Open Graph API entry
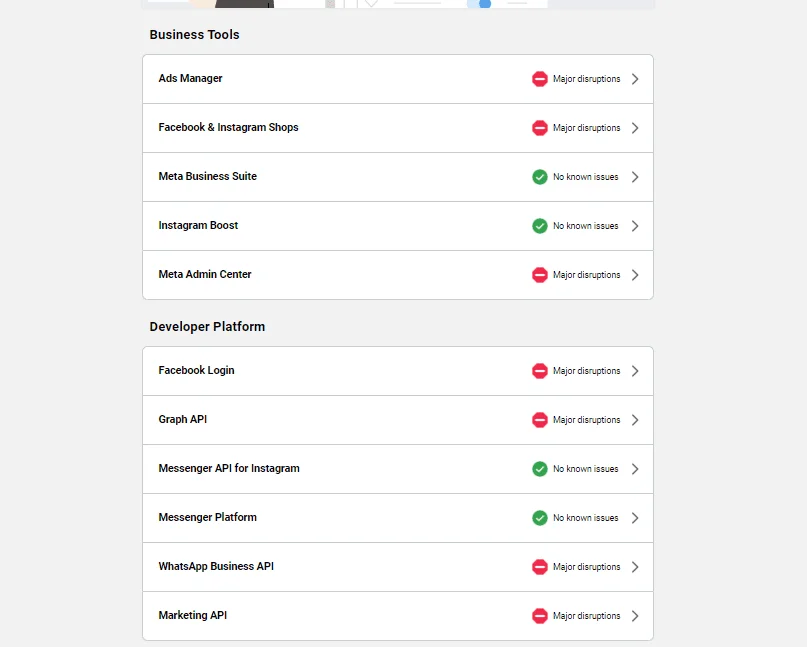Screen dimensions: 807x647 398,419
